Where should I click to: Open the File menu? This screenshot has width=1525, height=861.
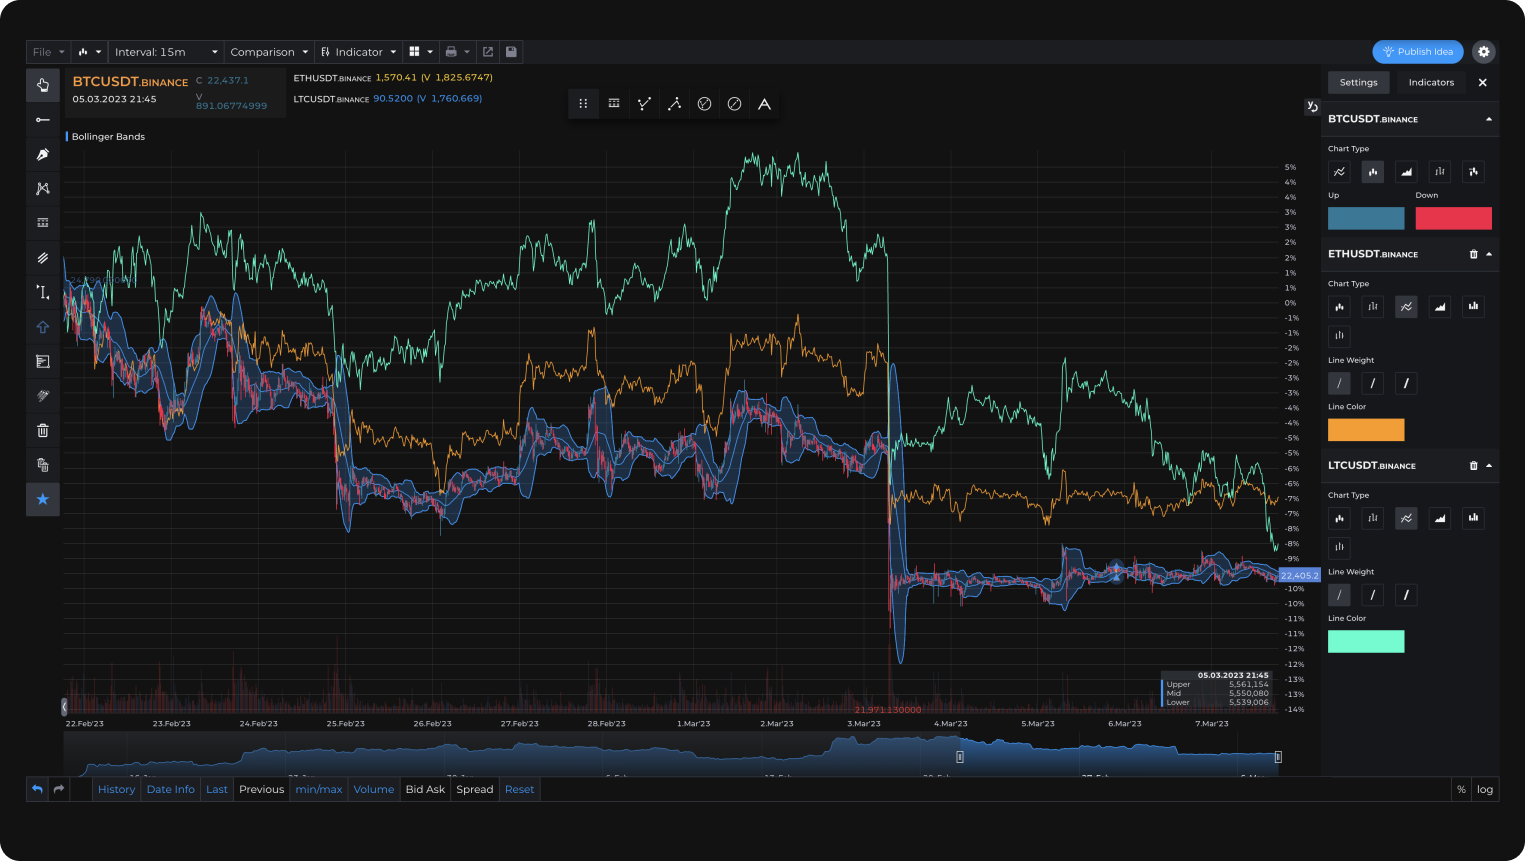[48, 52]
